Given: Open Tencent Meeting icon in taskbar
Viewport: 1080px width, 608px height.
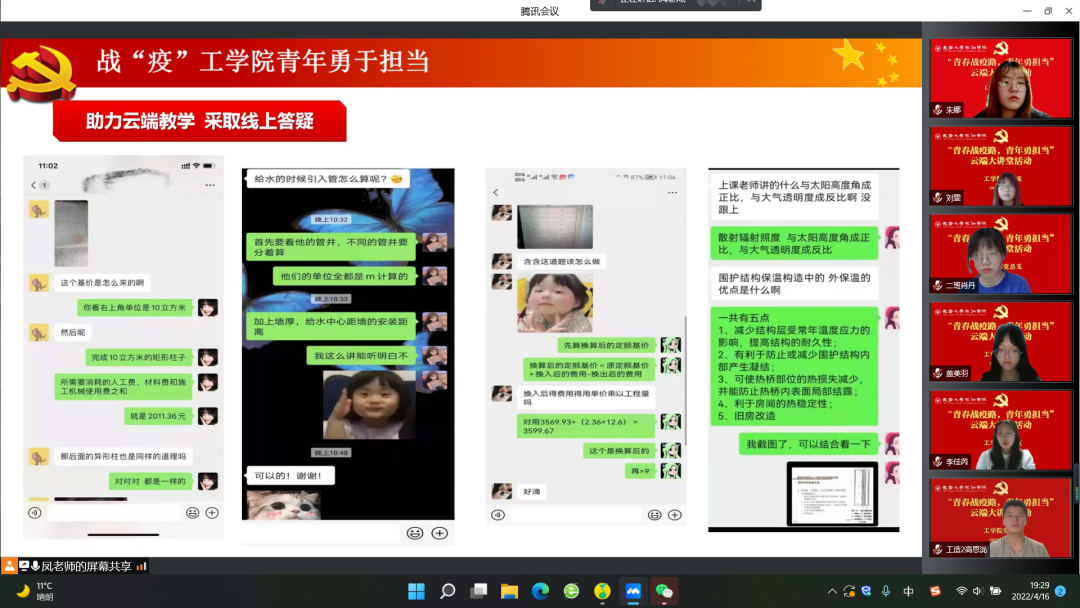Looking at the screenshot, I should tap(632, 591).
